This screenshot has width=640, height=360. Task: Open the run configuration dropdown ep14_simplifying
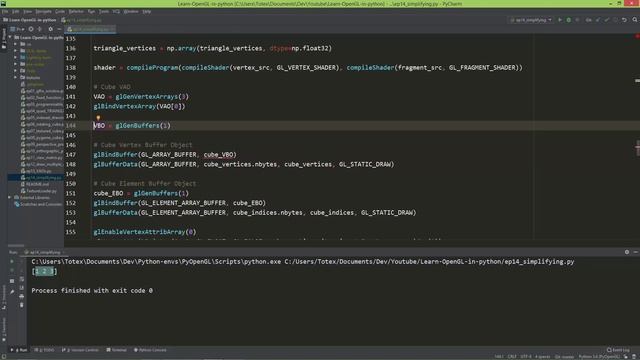531,20
